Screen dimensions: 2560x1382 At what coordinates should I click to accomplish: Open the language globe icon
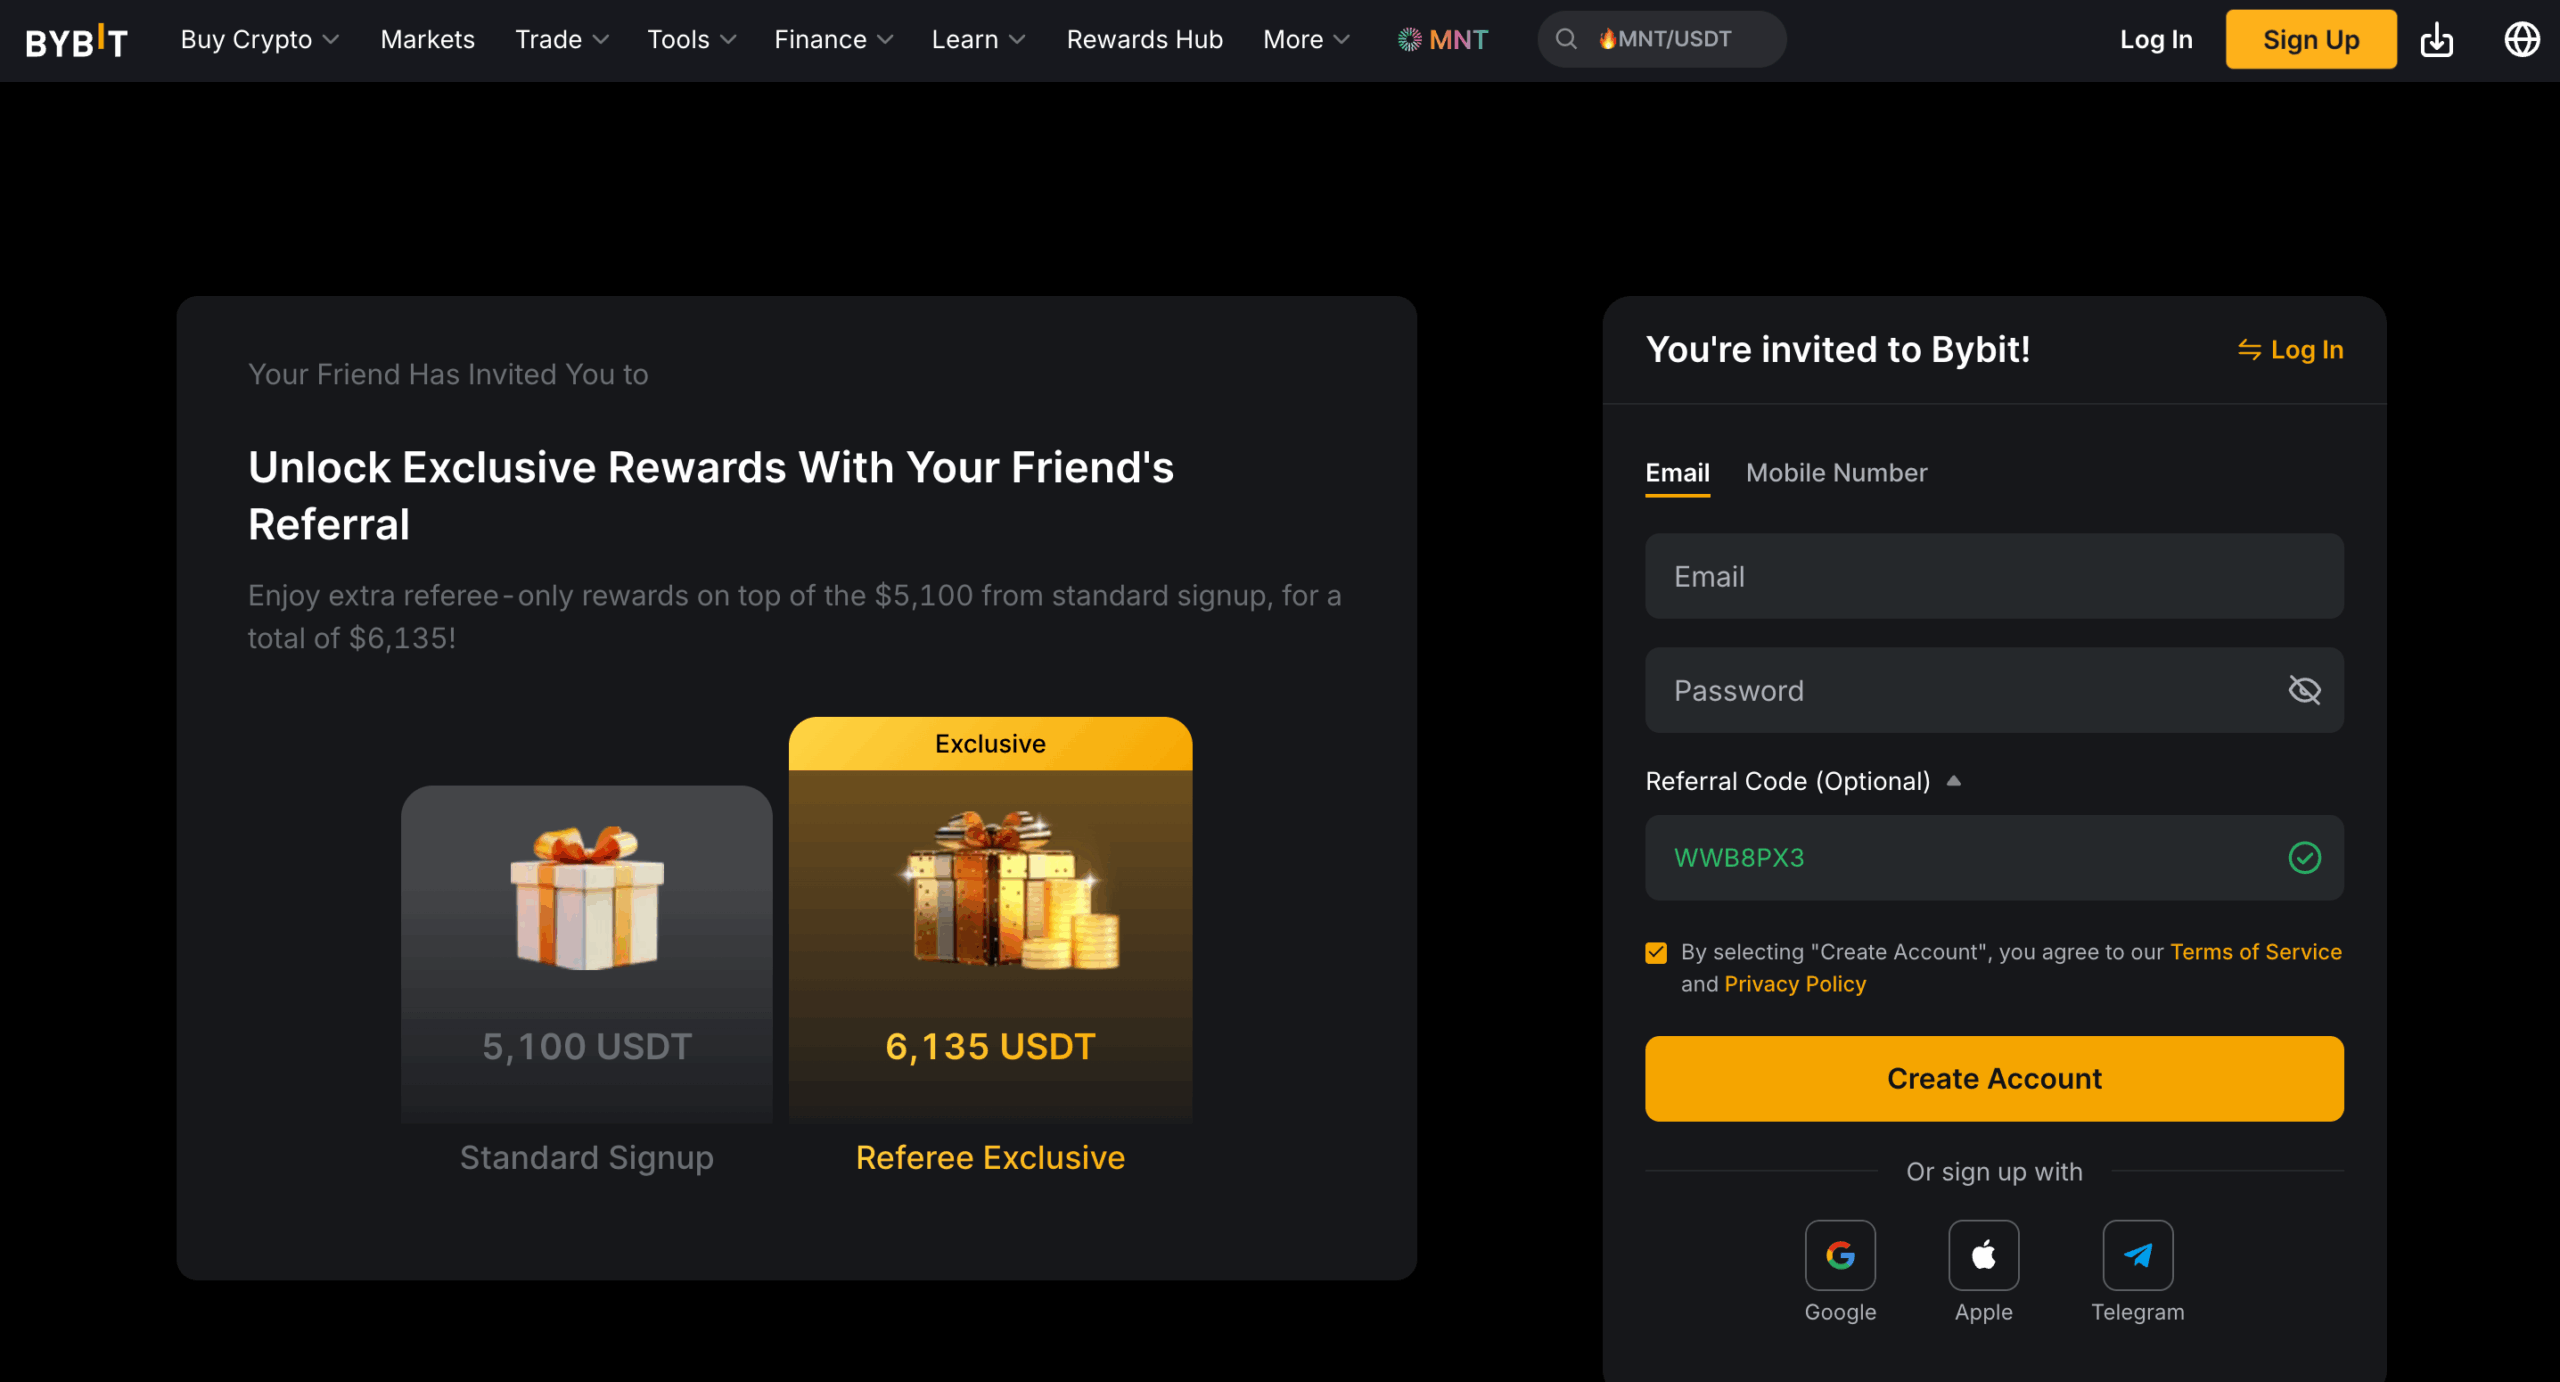click(2521, 40)
